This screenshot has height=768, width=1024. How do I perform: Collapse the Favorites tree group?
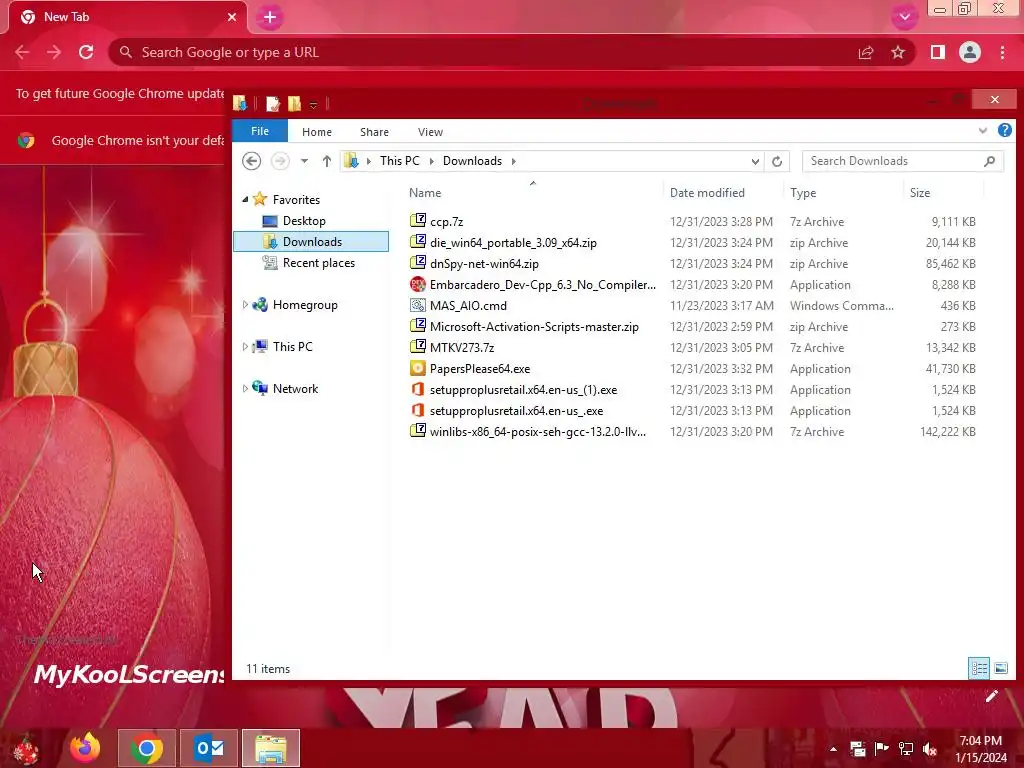246,199
